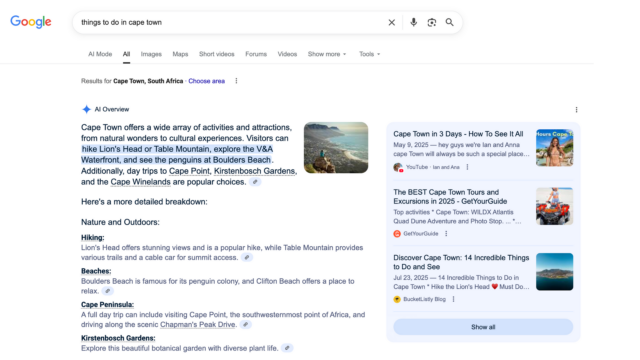Screen dimensions: 640x360
Task: Click the Cape Peninsula heading
Action: [107, 304]
